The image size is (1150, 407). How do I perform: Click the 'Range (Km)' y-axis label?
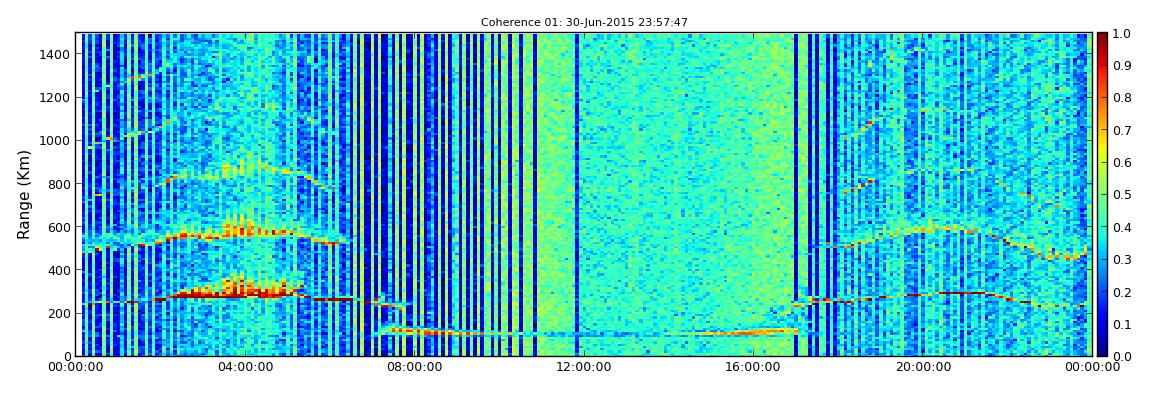24,194
